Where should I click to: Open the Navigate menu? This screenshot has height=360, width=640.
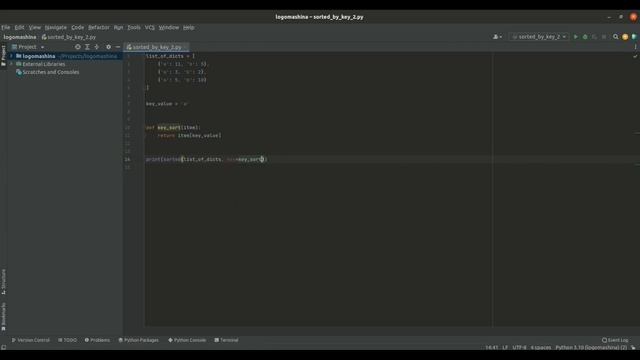click(56, 27)
